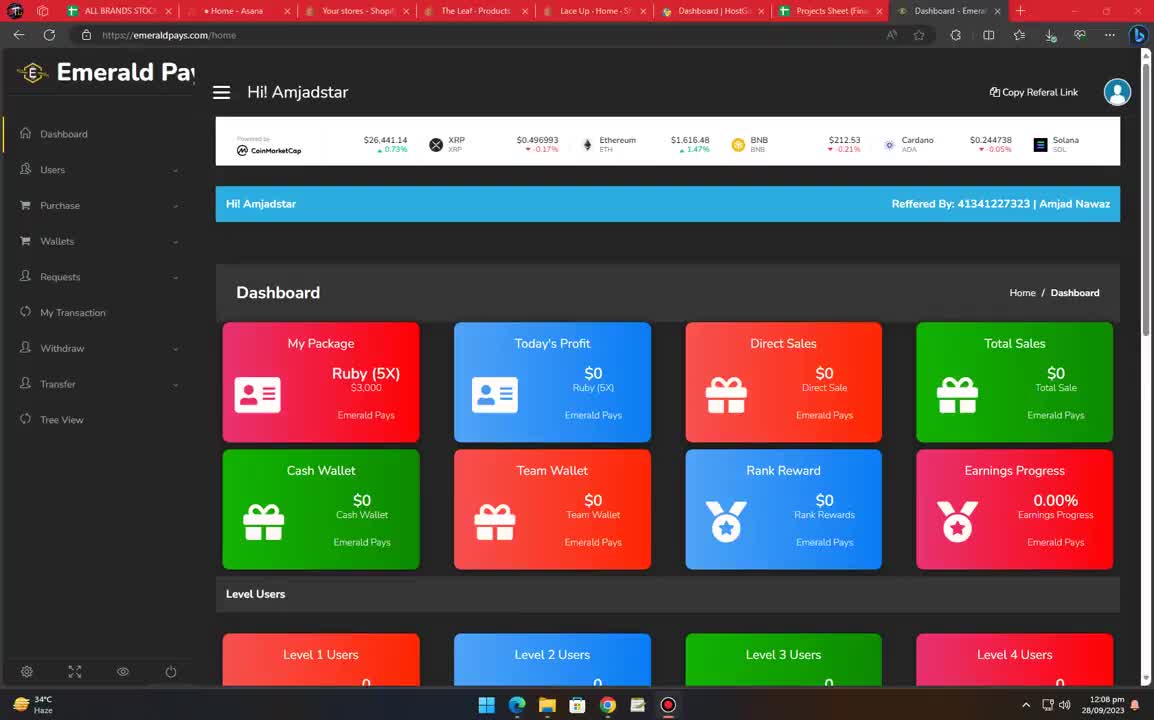The width and height of the screenshot is (1154, 720).
Task: Click the $26,441.14 price in ticker
Action: (x=385, y=140)
